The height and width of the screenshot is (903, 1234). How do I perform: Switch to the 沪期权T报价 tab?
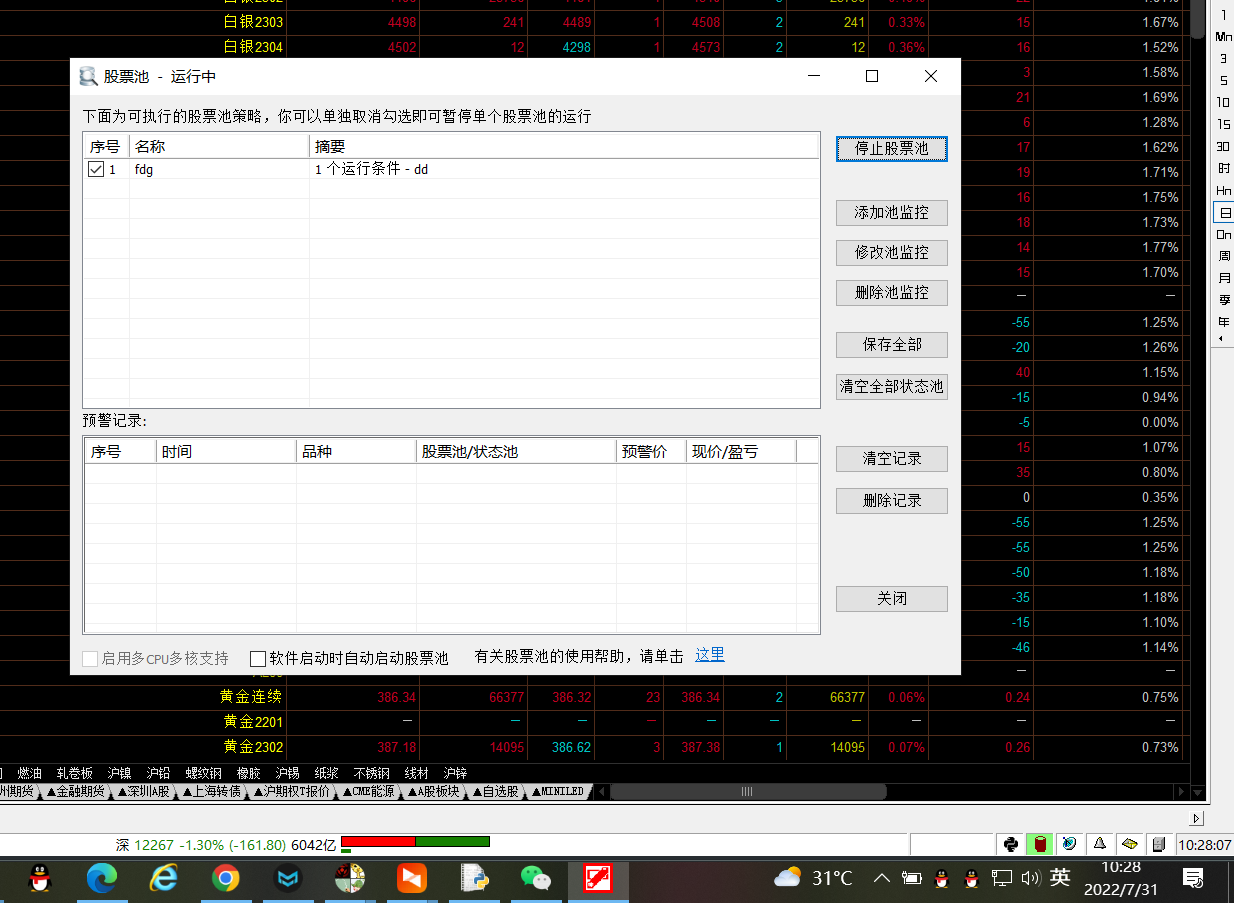coord(292,791)
